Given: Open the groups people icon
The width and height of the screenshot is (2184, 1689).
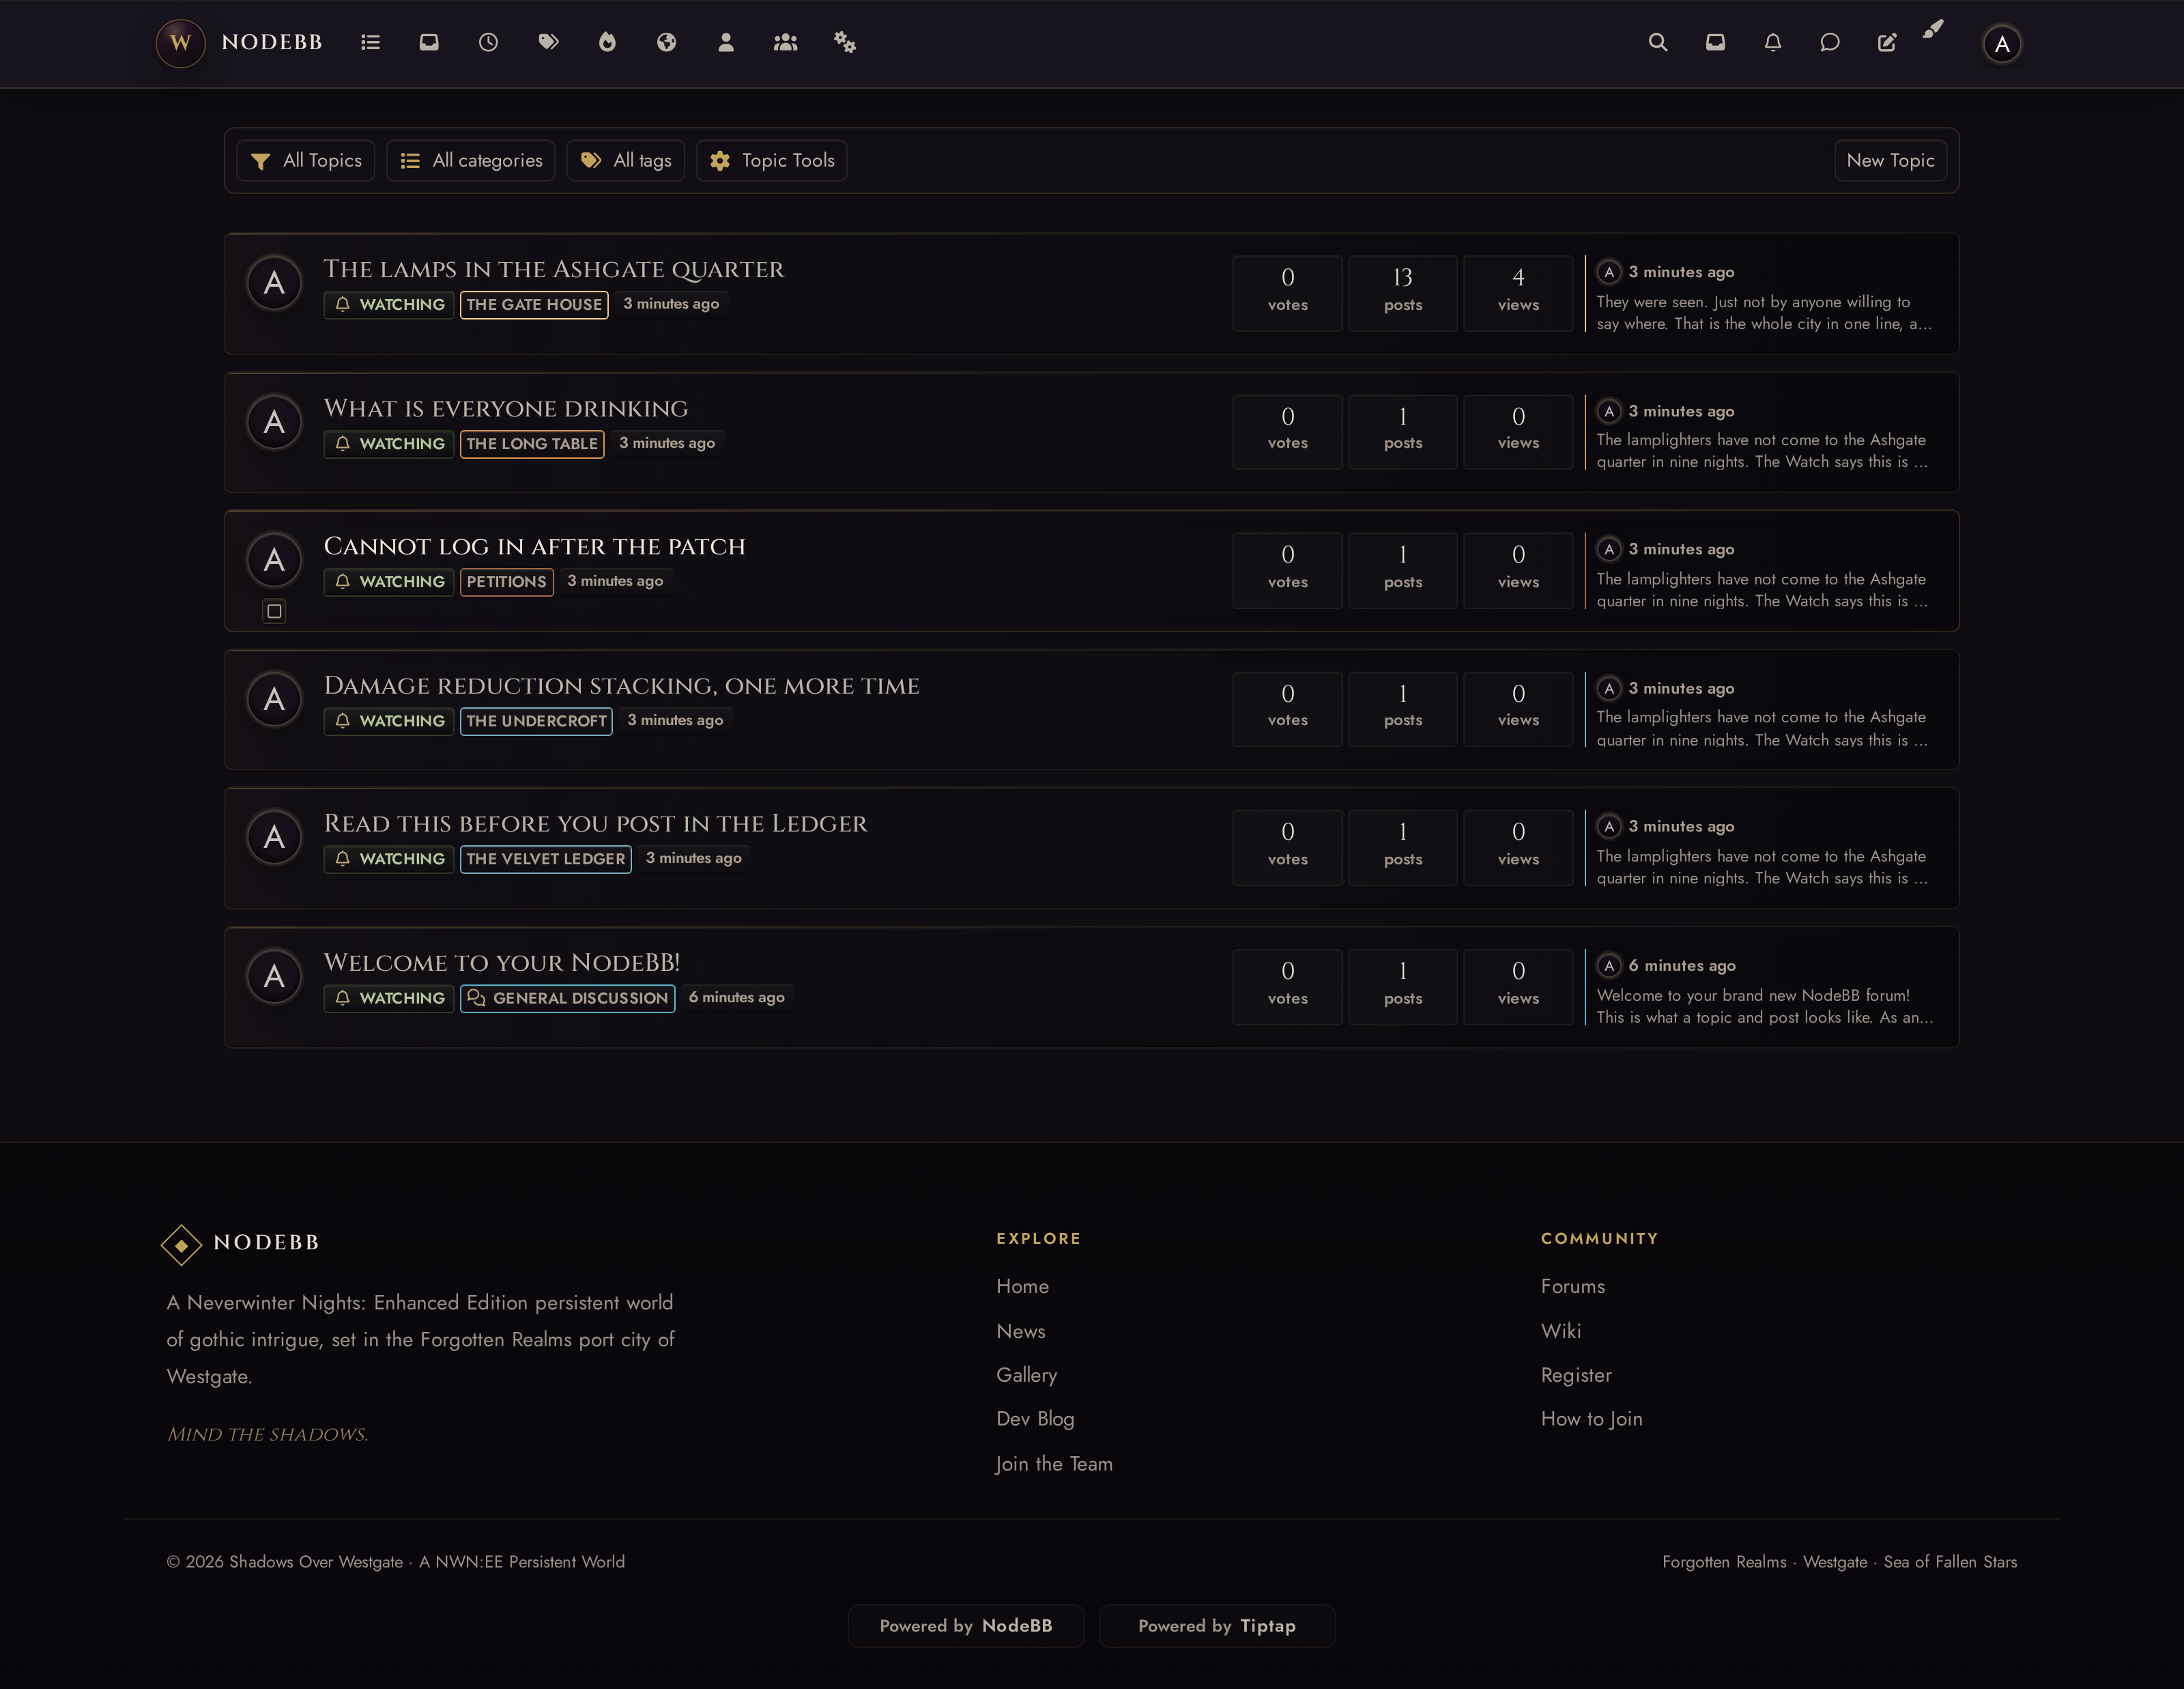Looking at the screenshot, I should (785, 42).
